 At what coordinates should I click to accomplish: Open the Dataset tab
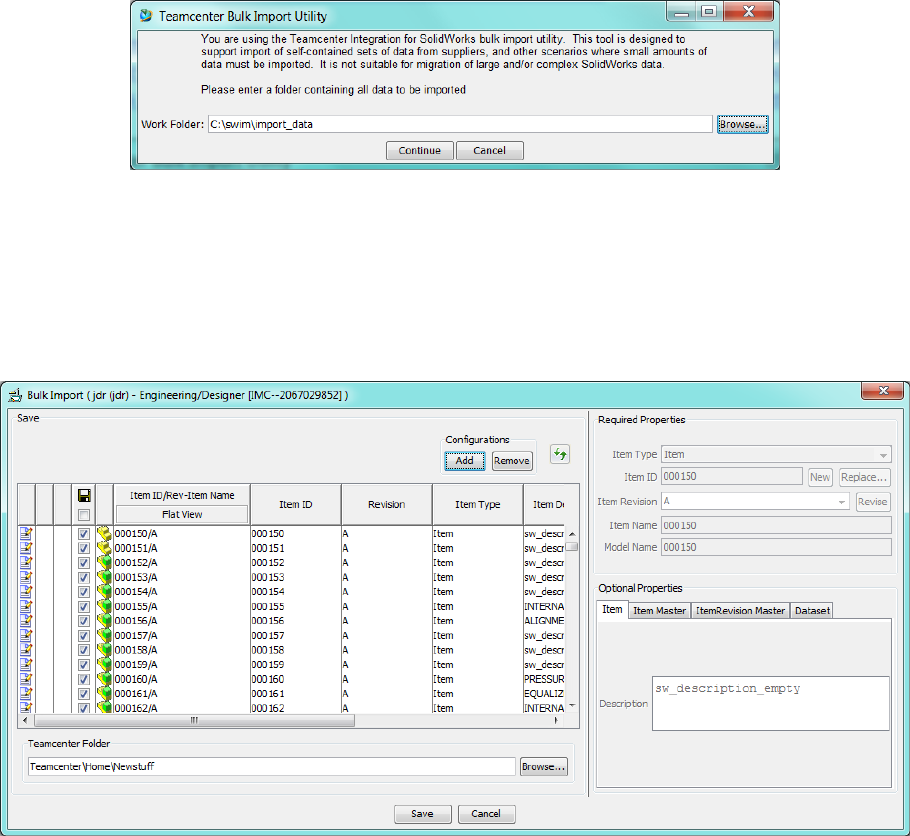coord(812,611)
